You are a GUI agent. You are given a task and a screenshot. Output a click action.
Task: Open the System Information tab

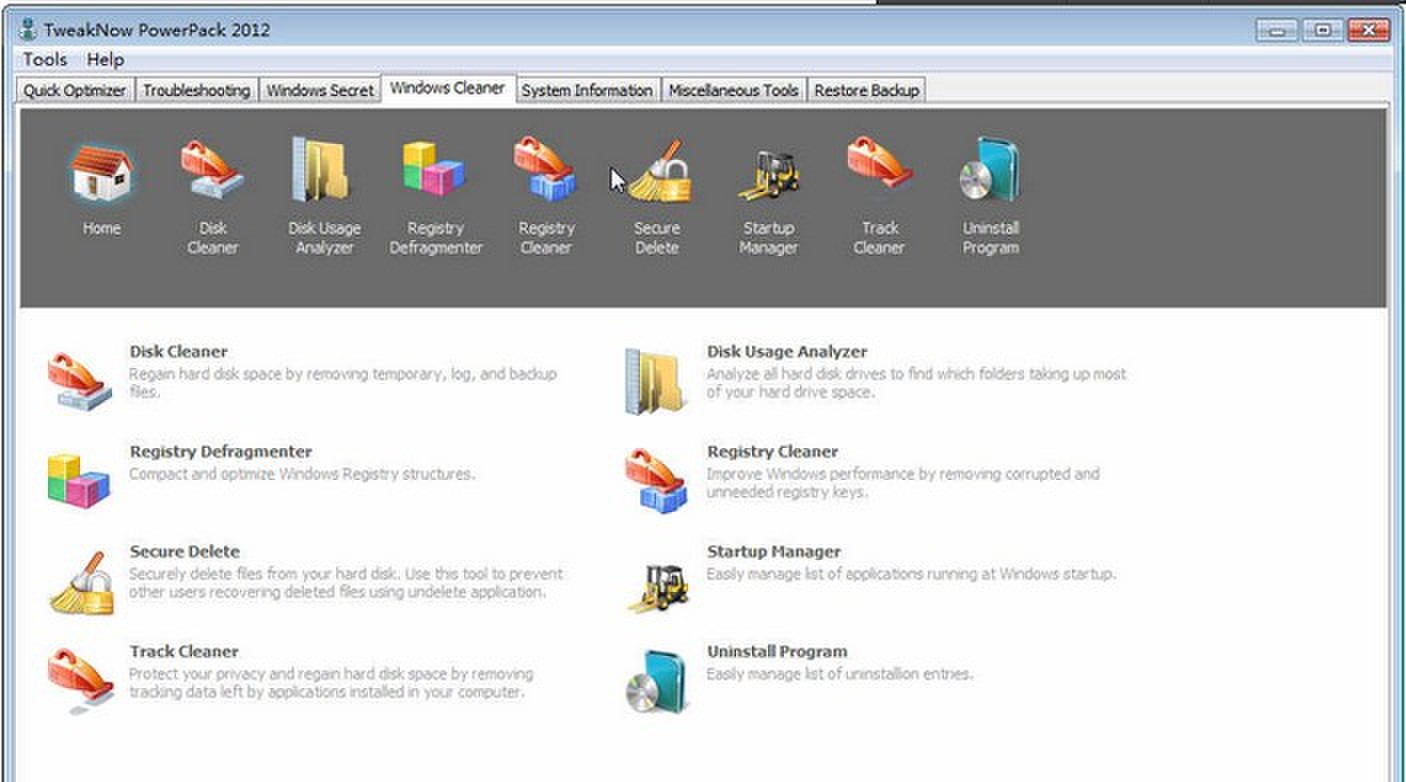pos(587,90)
